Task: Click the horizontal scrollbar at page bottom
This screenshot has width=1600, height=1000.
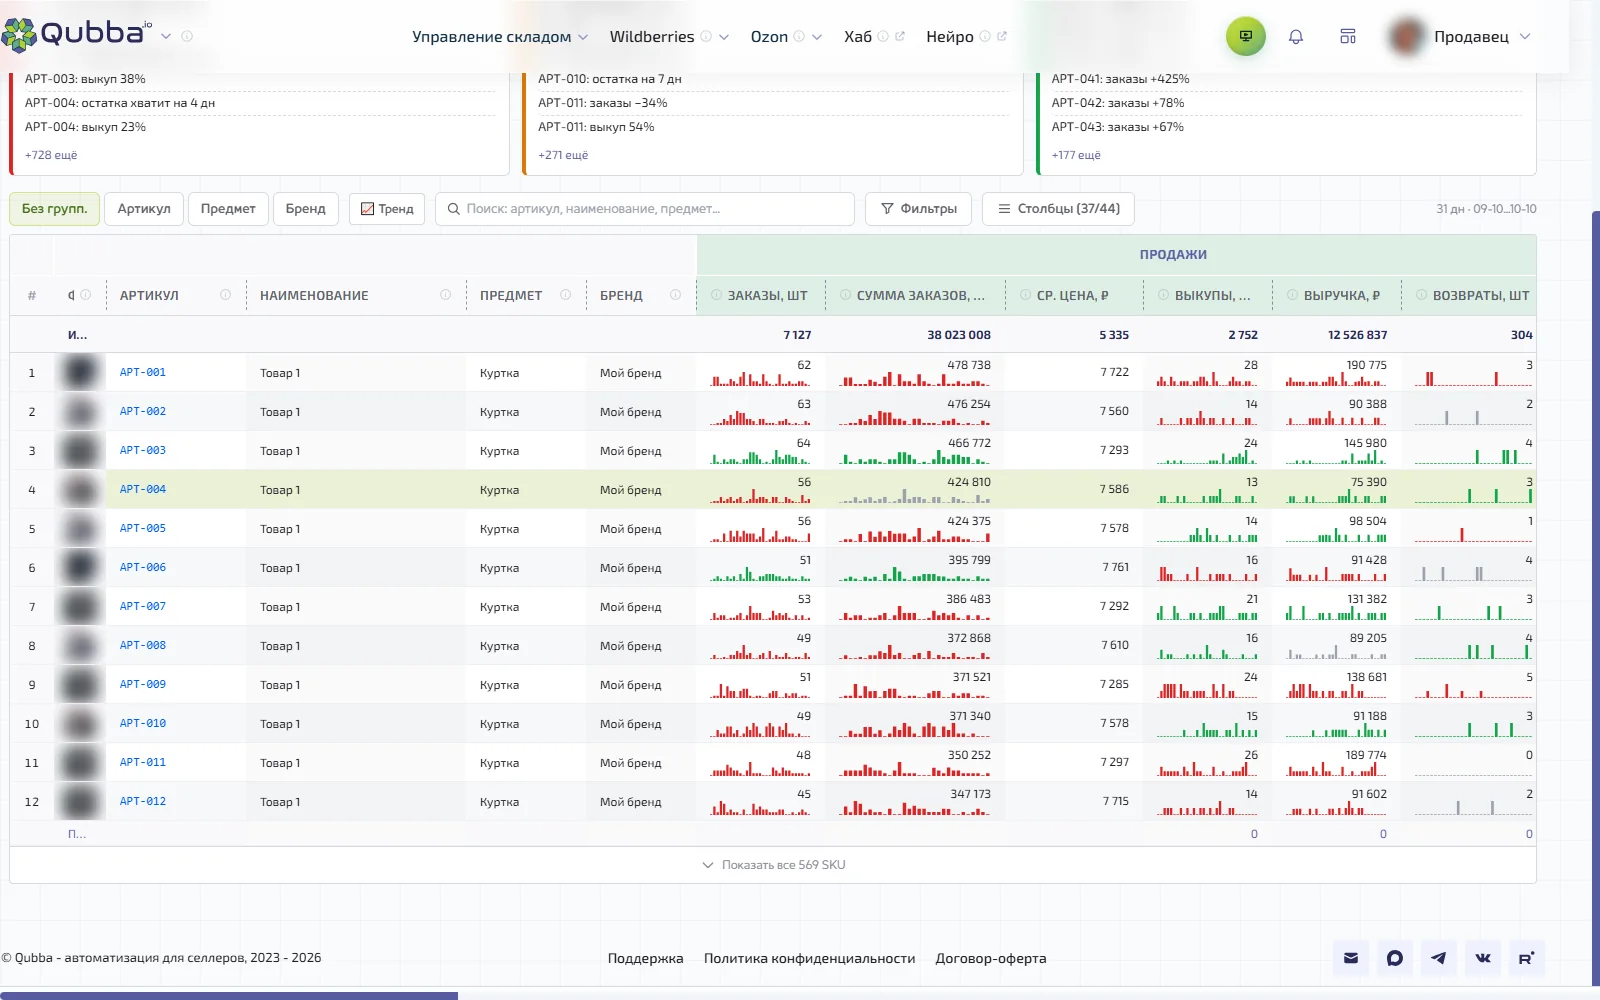Action: coord(229,996)
